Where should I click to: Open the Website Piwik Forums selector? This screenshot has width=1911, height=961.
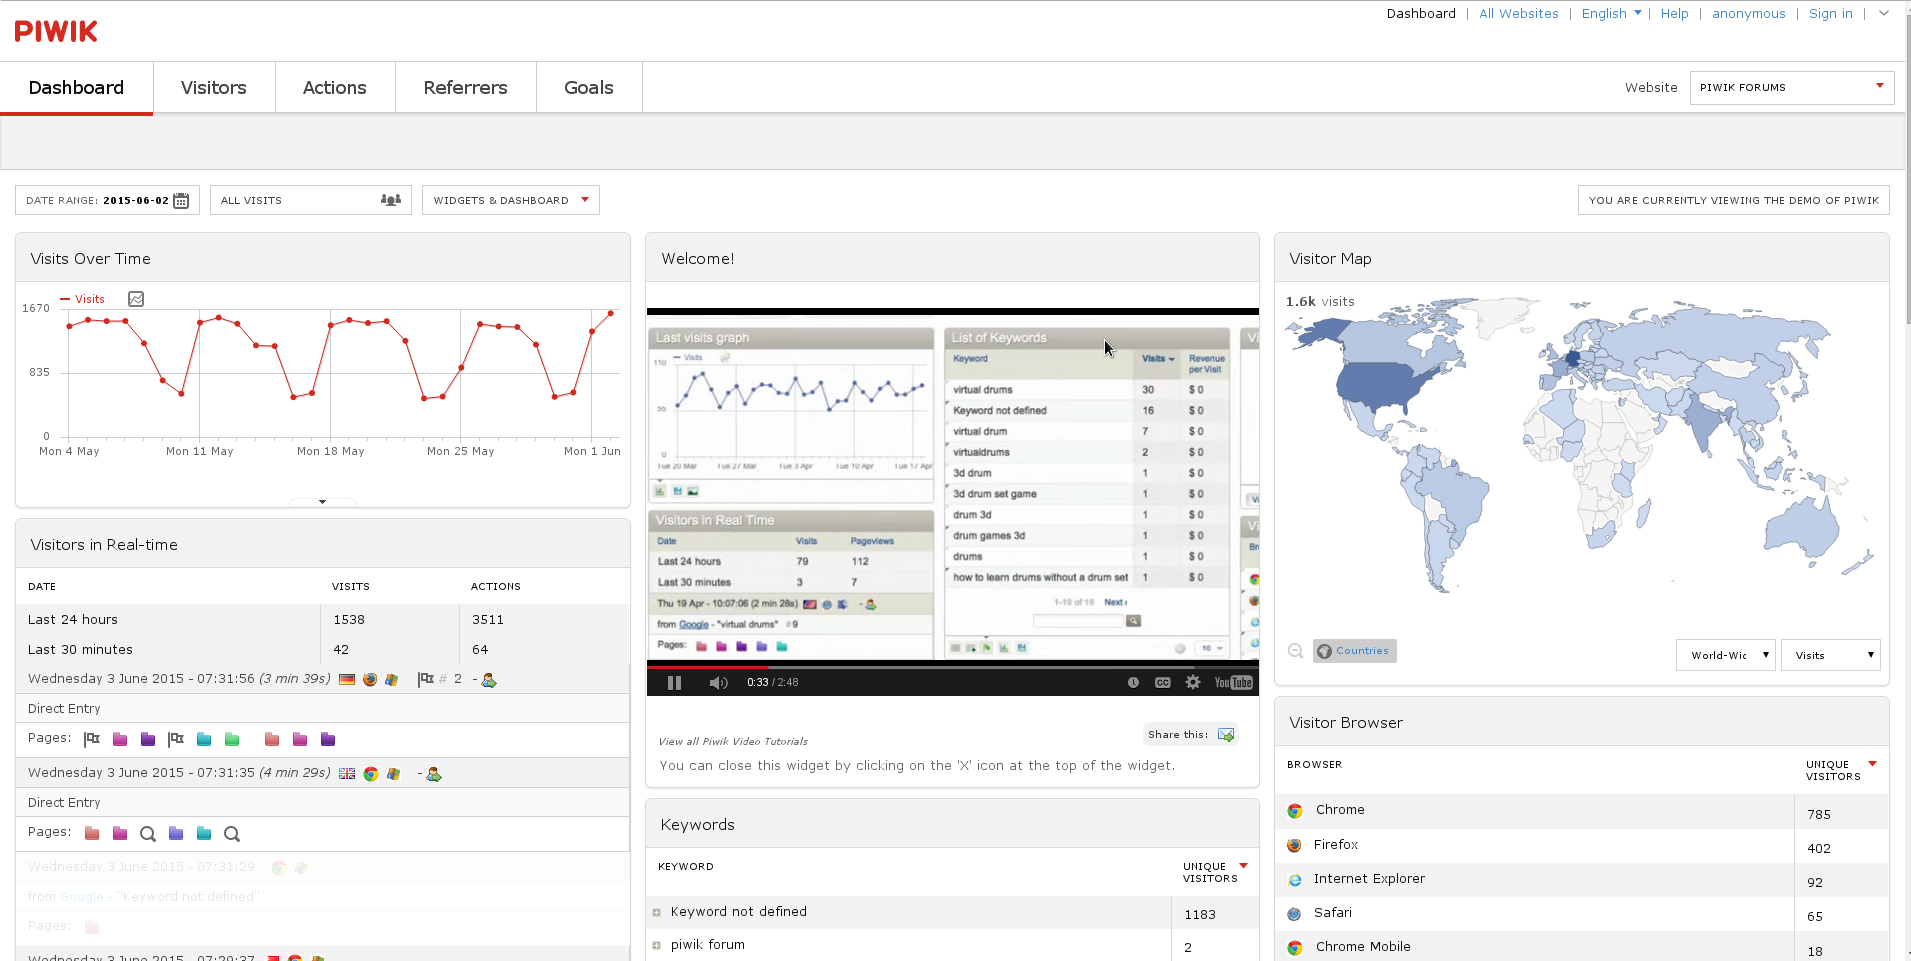tap(1792, 88)
